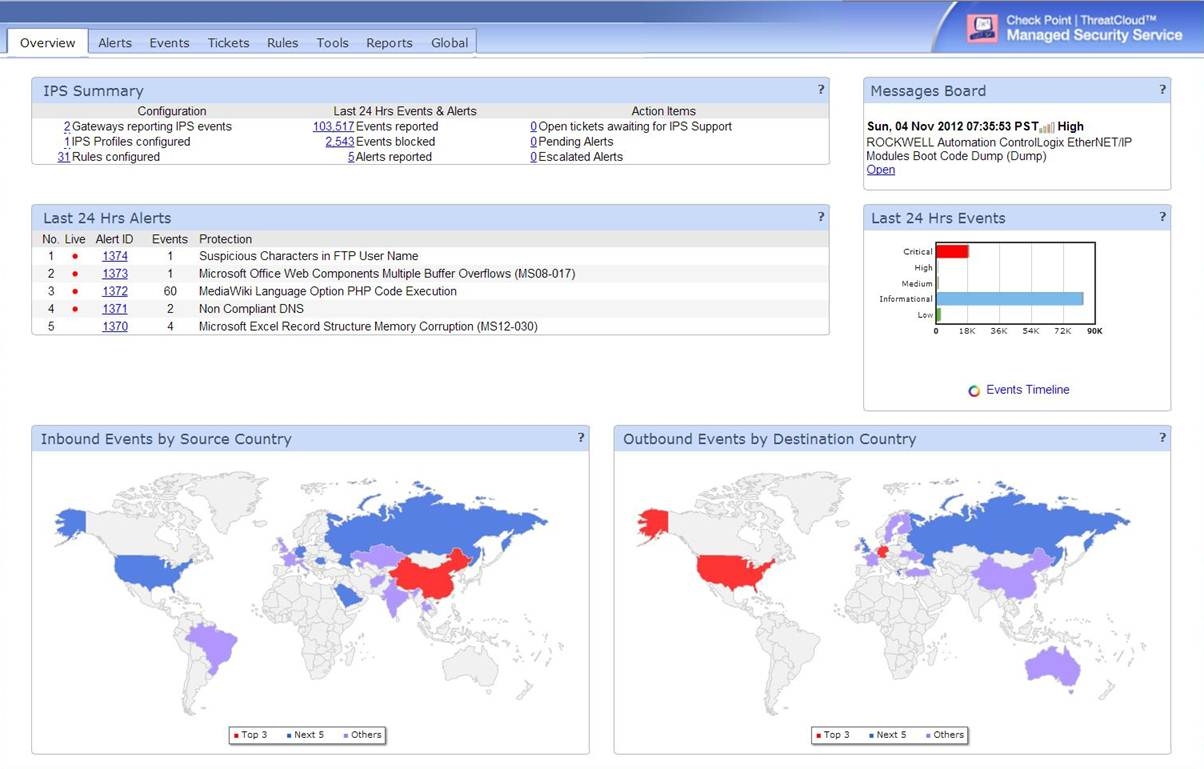
Task: Open help for IPS Summary panel
Action: tap(821, 89)
